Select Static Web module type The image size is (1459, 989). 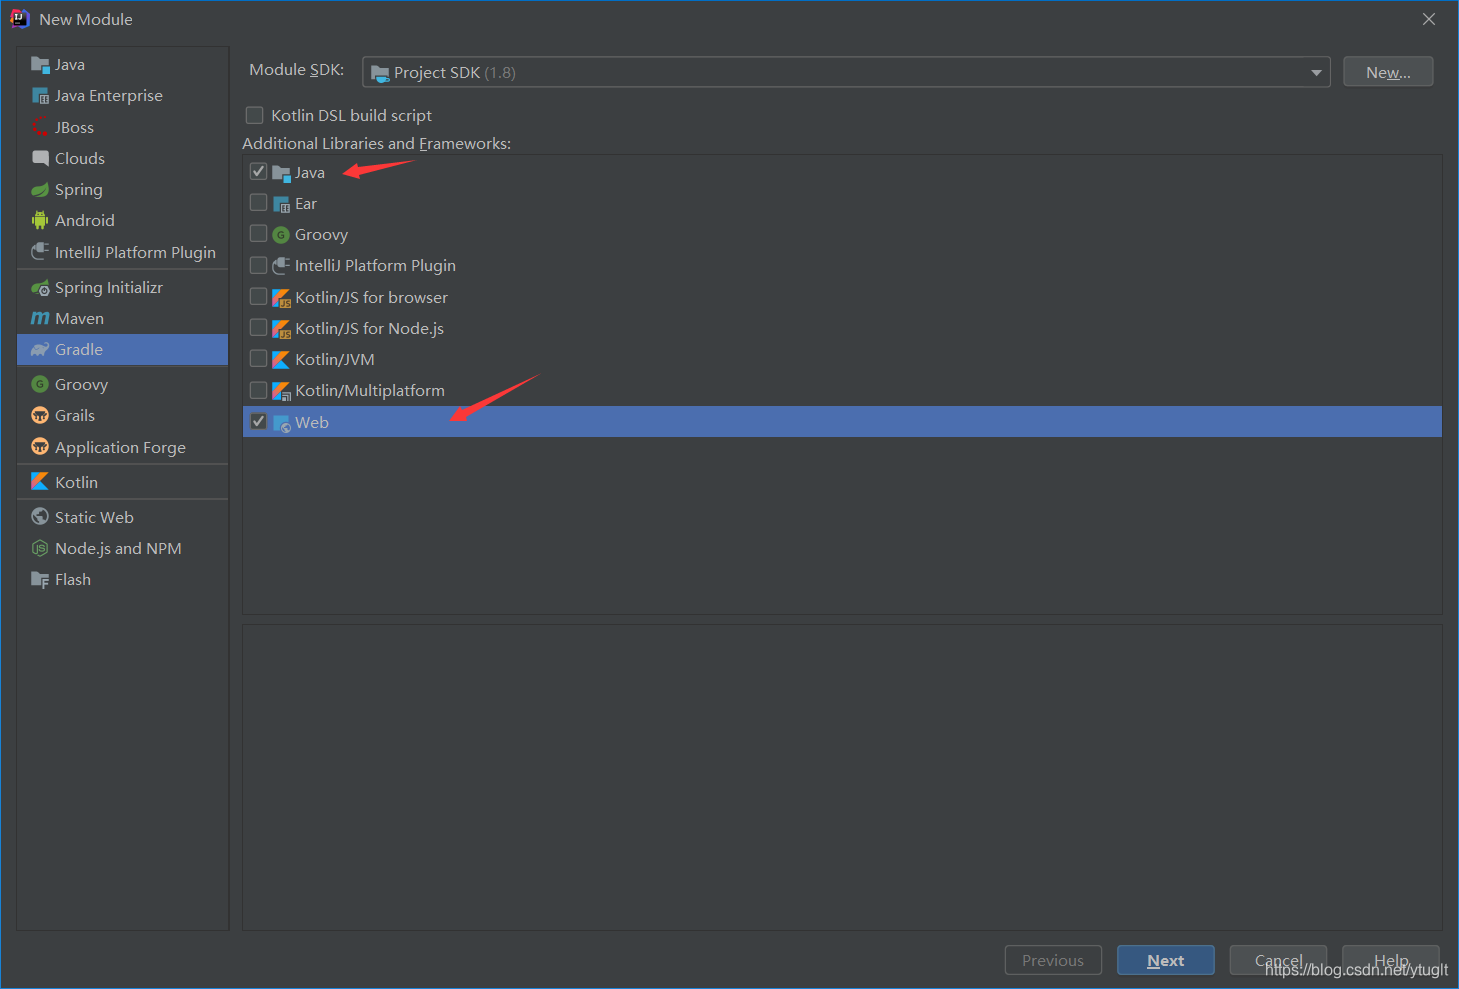click(122, 517)
